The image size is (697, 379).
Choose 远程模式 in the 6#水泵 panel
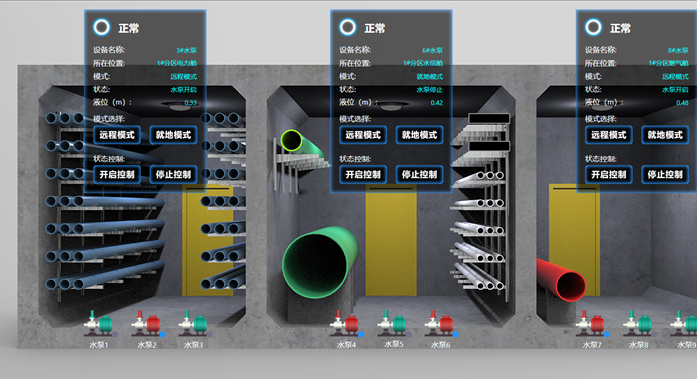coord(363,135)
